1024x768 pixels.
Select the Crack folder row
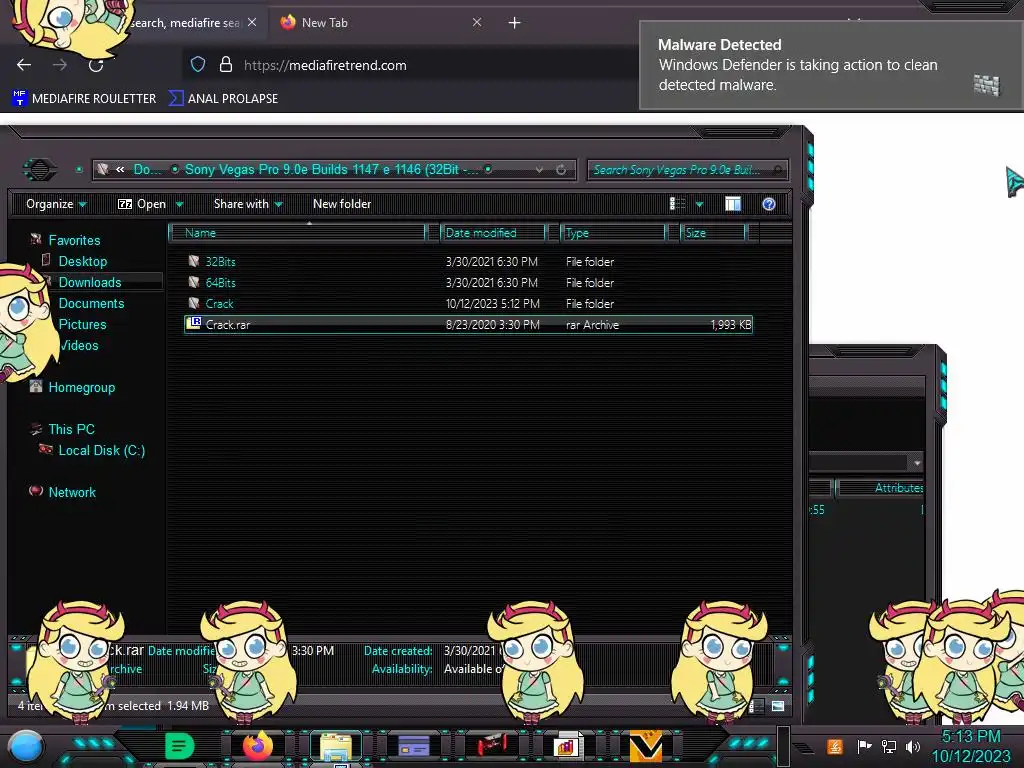468,304
